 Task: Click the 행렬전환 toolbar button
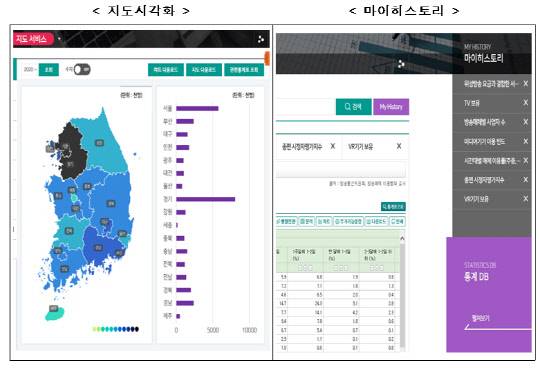pos(286,221)
